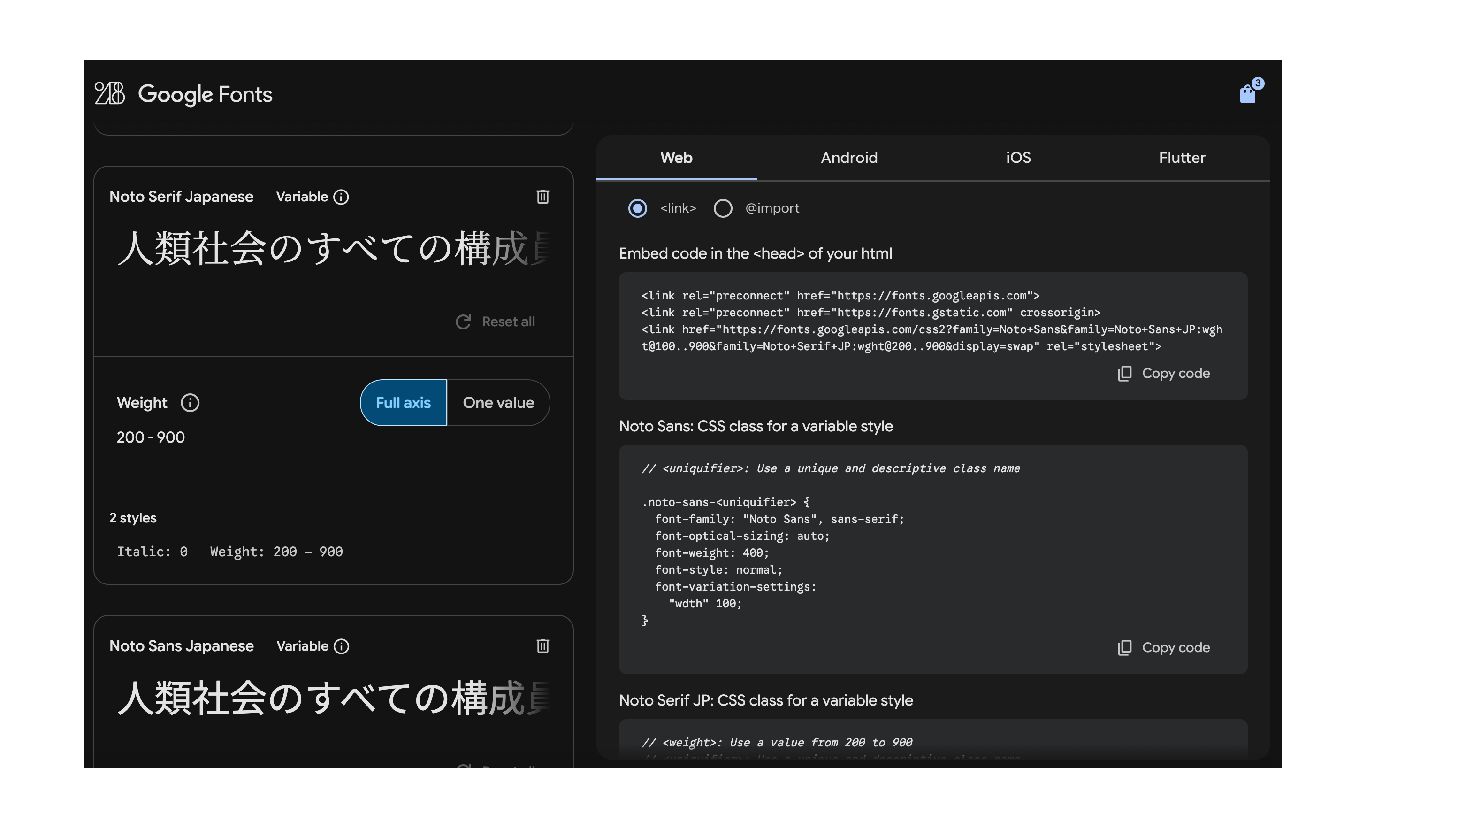Click Noto Serif JP: CSS class heading
This screenshot has width=1470, height=828.
click(766, 701)
